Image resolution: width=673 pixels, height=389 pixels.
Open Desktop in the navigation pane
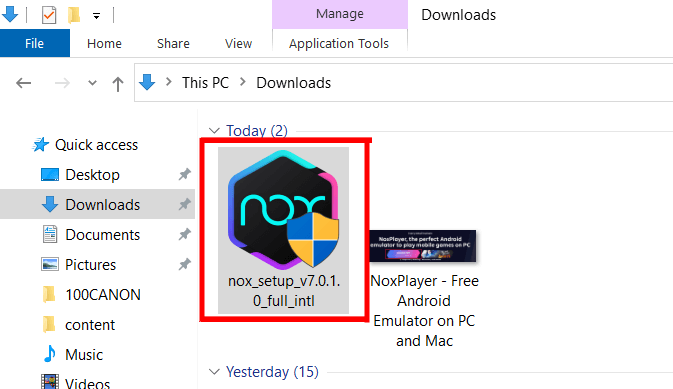coord(92,175)
